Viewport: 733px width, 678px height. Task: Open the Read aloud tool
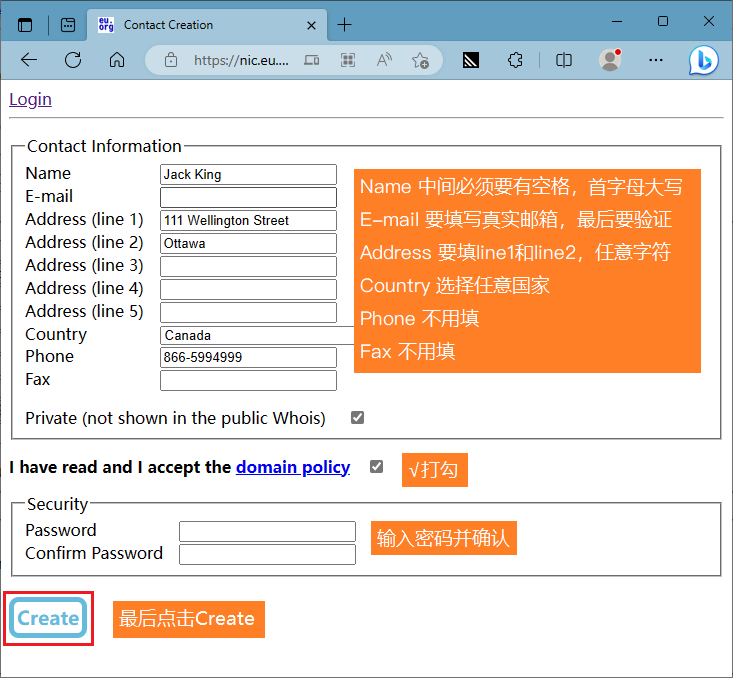coord(384,60)
